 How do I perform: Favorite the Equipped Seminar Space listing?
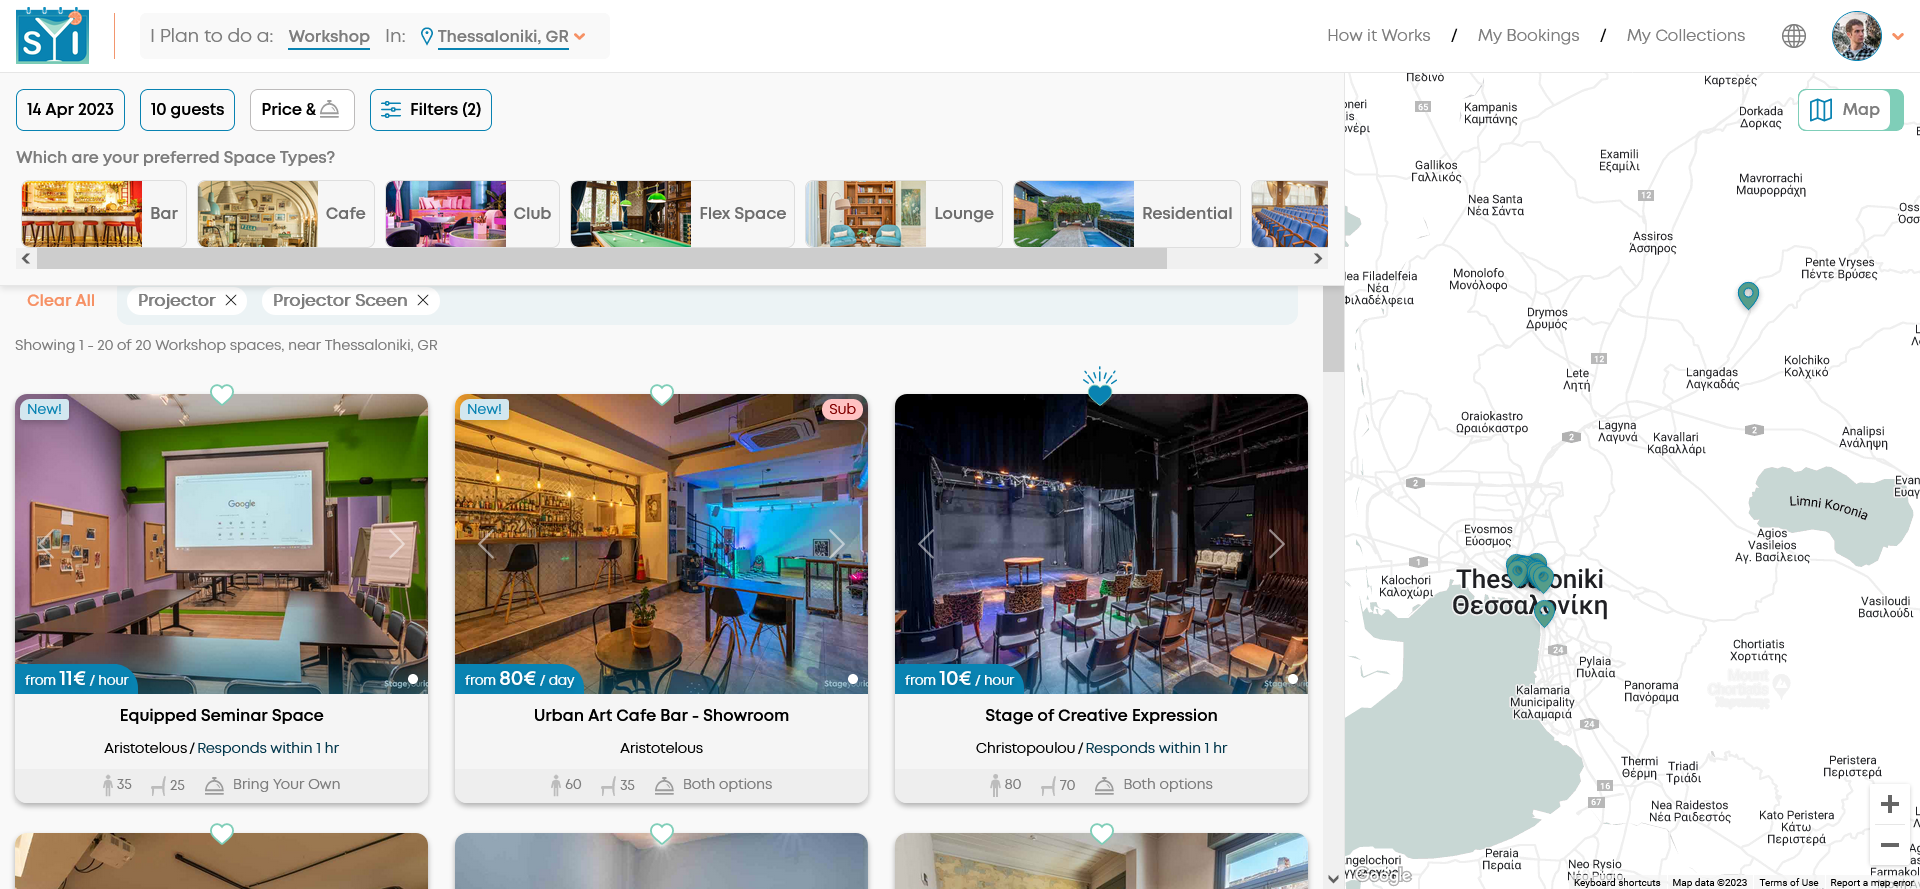click(222, 395)
